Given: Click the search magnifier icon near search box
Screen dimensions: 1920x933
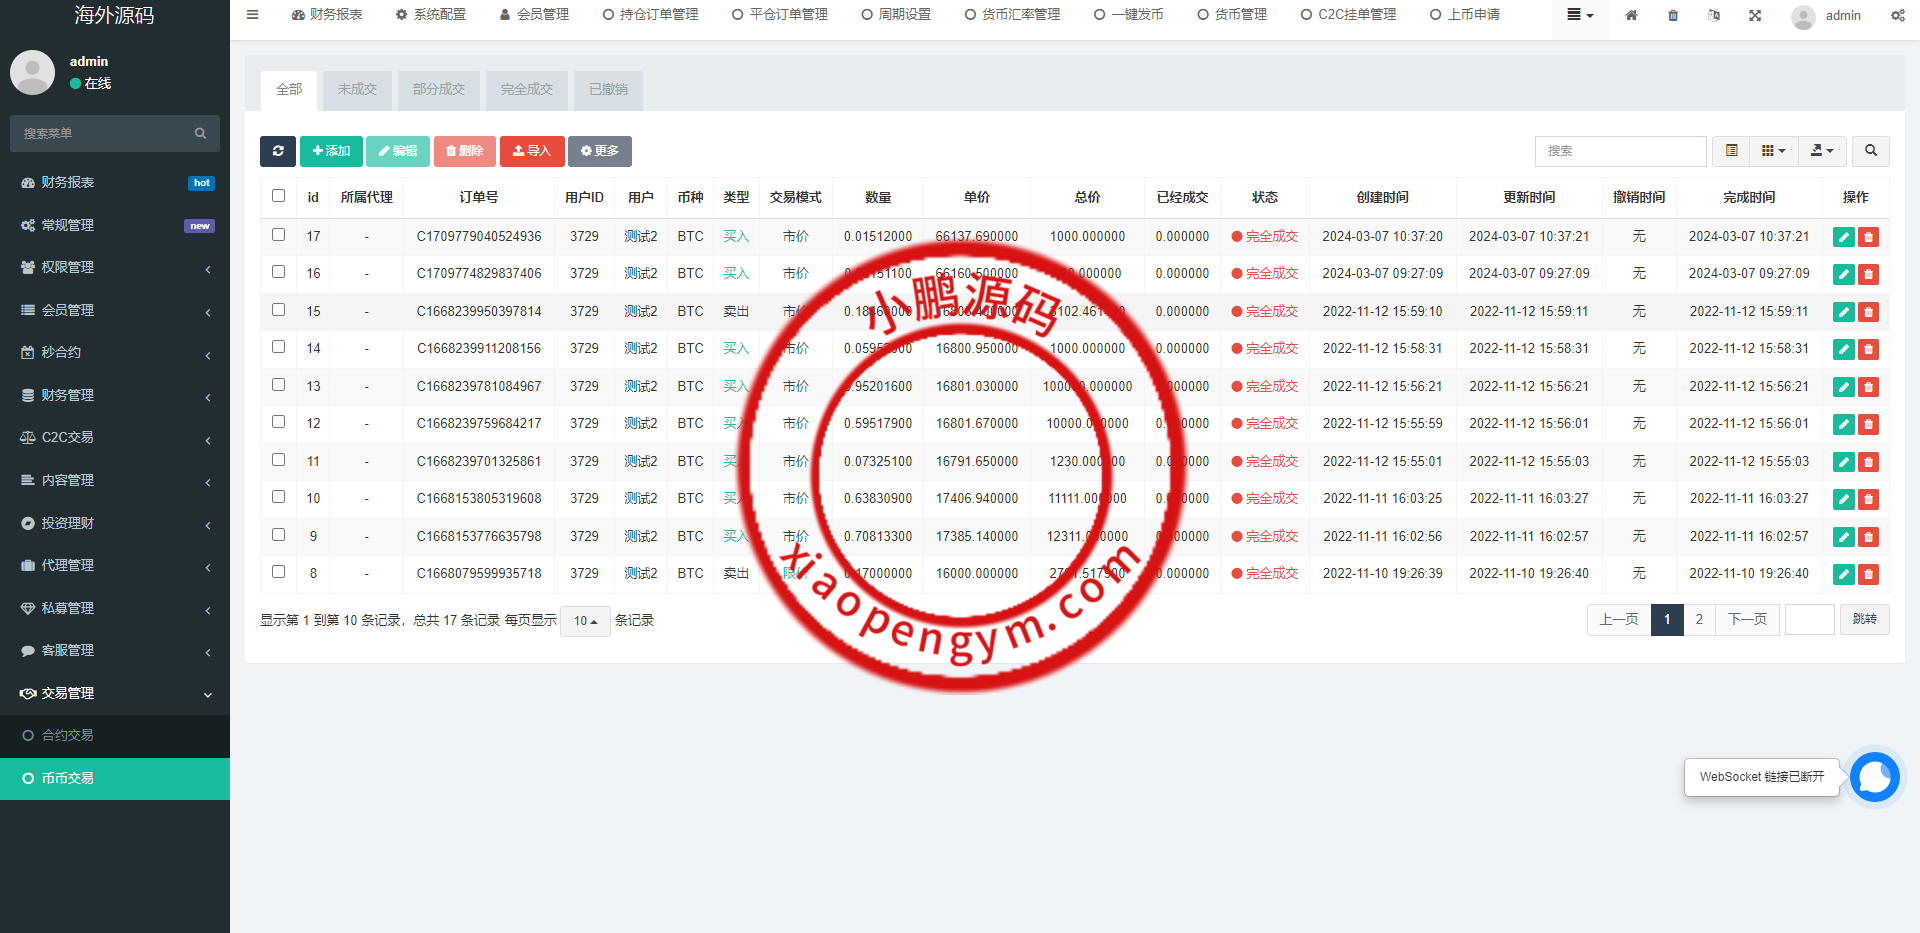Looking at the screenshot, I should tap(1870, 151).
